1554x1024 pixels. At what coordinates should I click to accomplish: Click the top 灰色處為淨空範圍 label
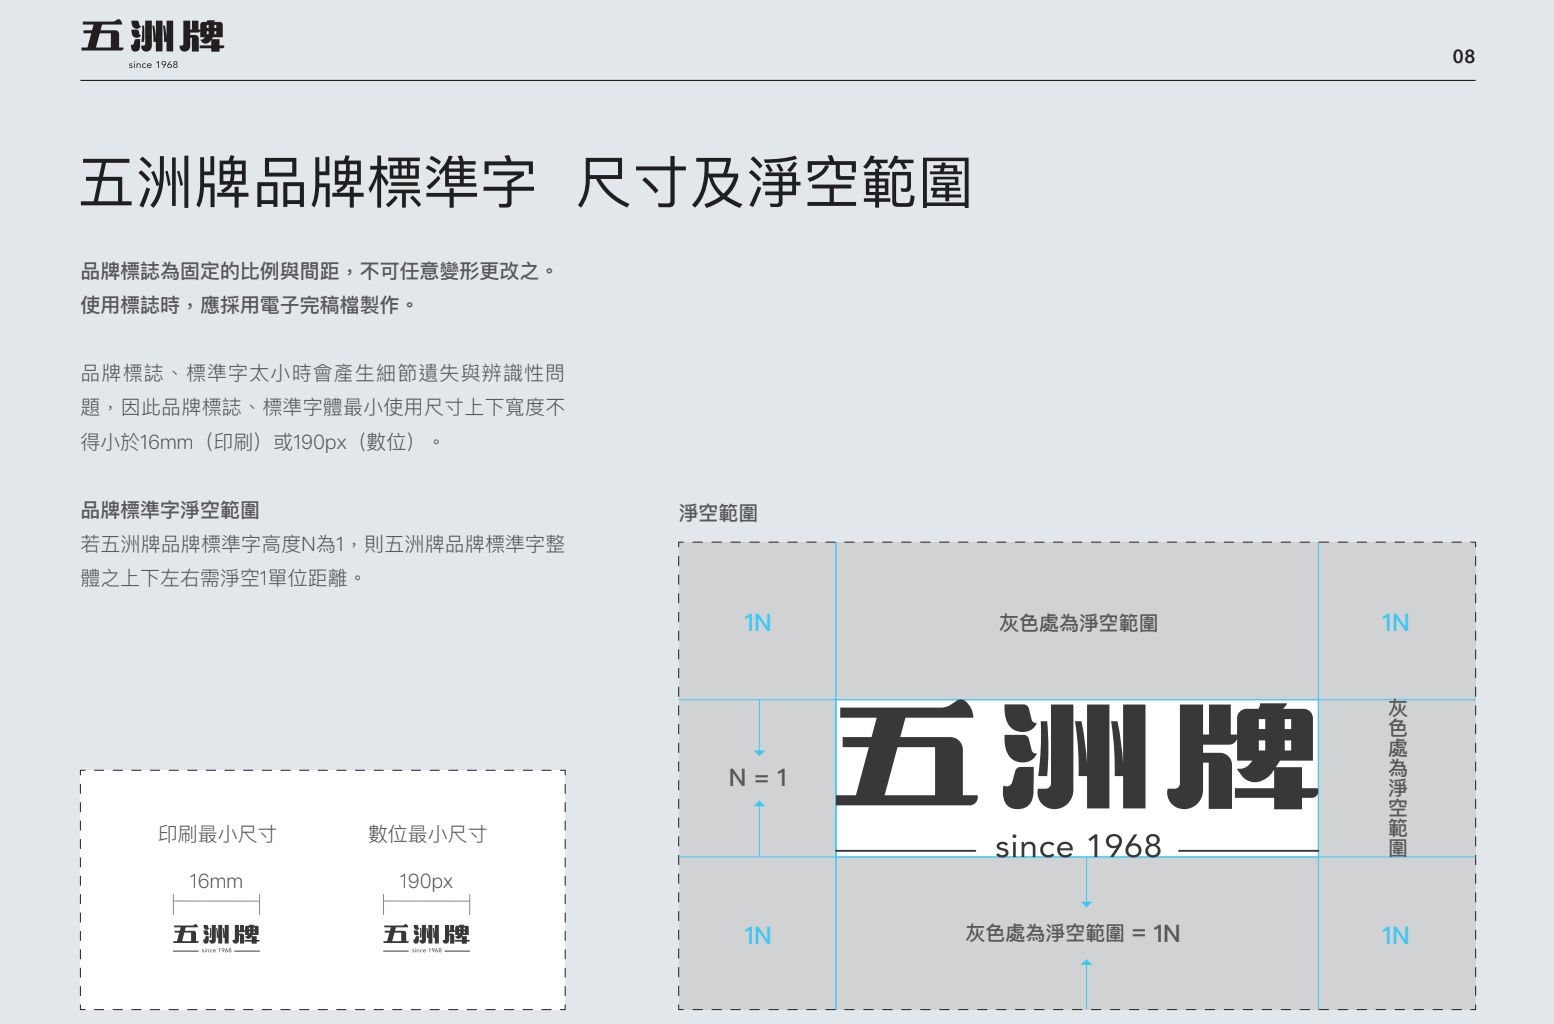1078,623
